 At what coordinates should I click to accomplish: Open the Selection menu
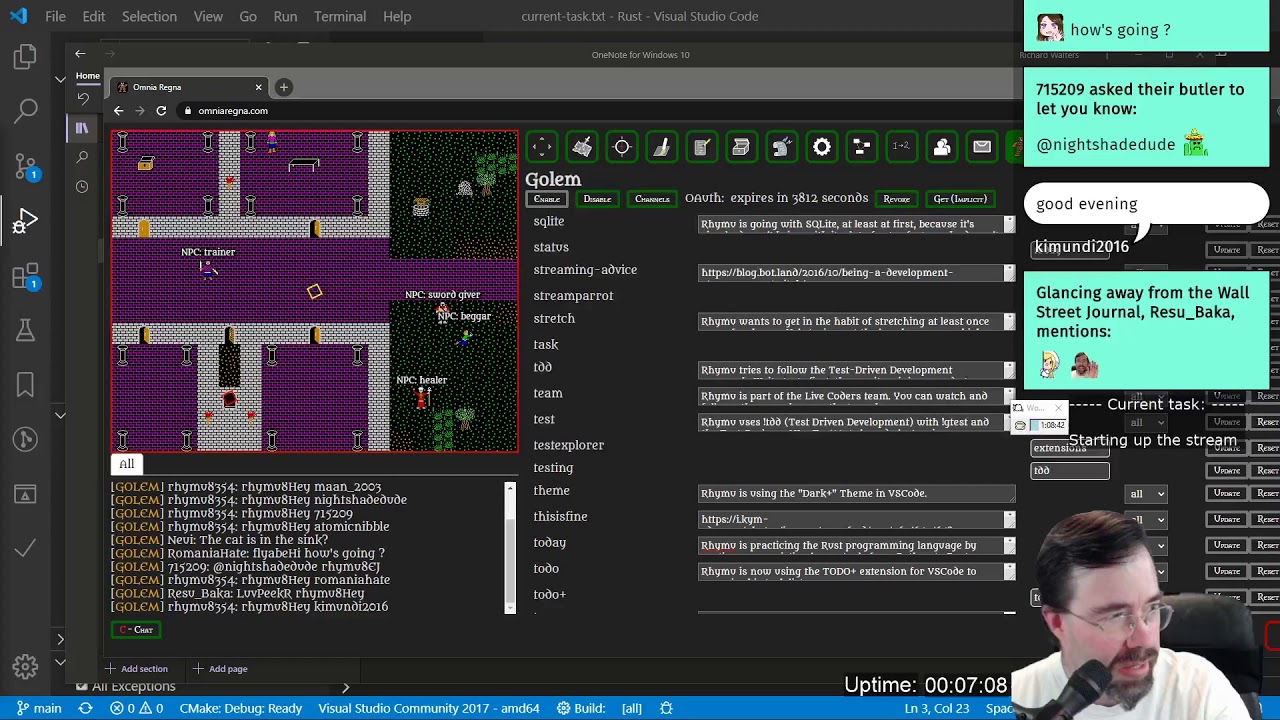point(149,16)
